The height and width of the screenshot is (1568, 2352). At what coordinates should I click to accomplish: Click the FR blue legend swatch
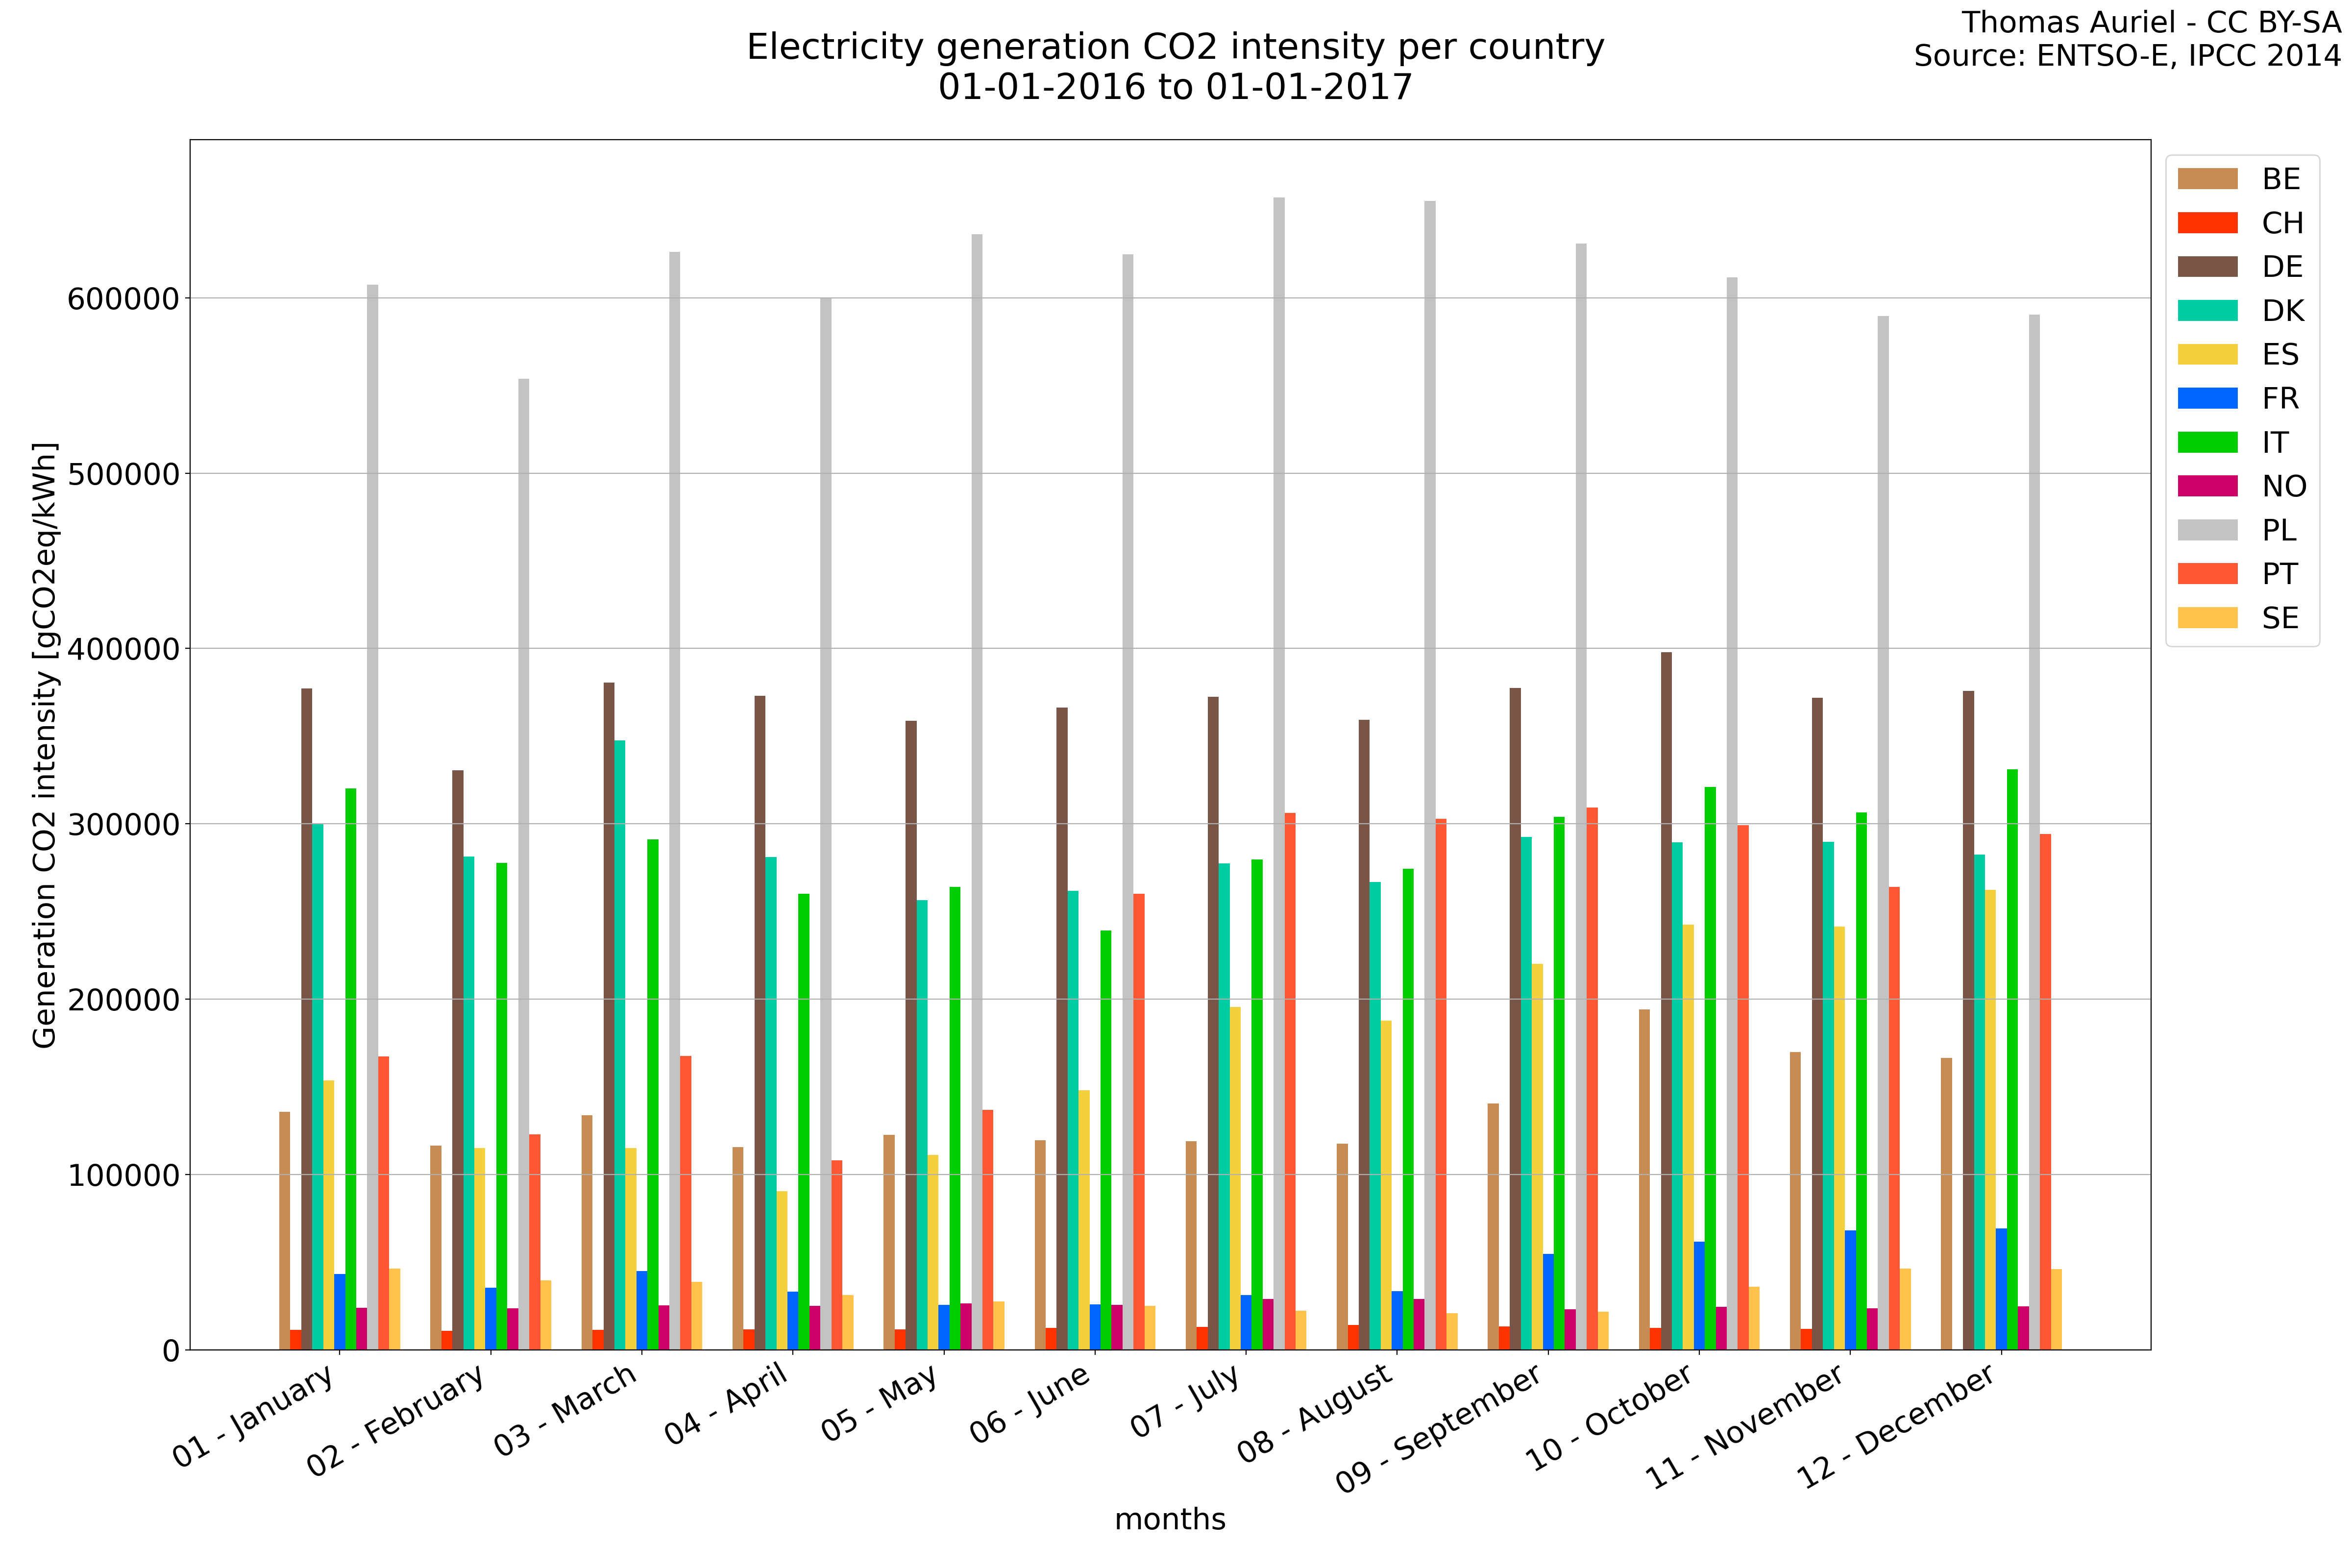(x=2207, y=399)
